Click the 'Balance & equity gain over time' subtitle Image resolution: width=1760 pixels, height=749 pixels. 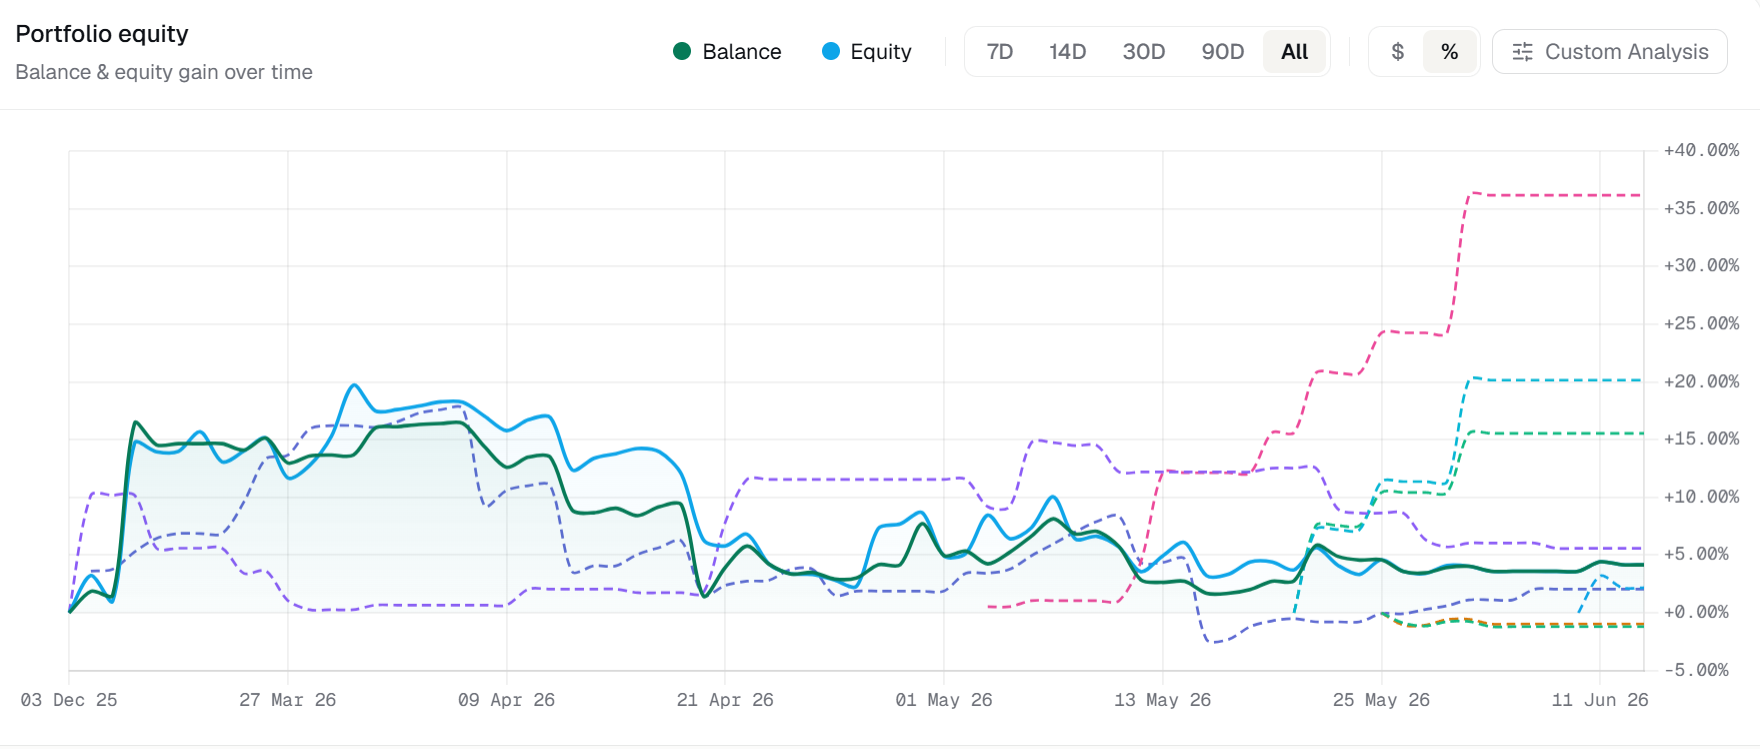(164, 72)
